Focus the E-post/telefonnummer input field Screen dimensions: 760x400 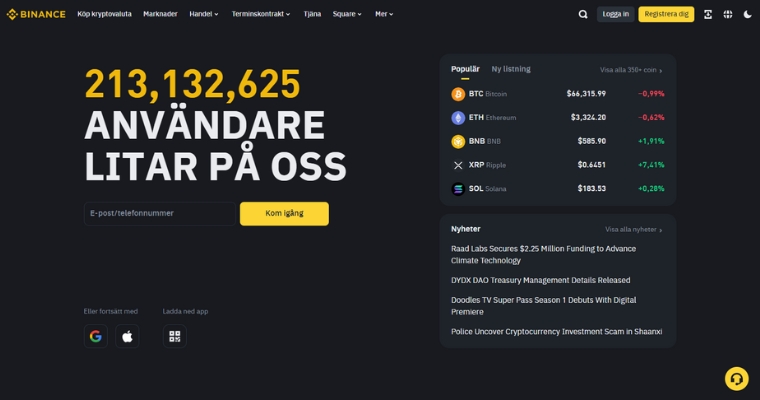[x=159, y=213]
